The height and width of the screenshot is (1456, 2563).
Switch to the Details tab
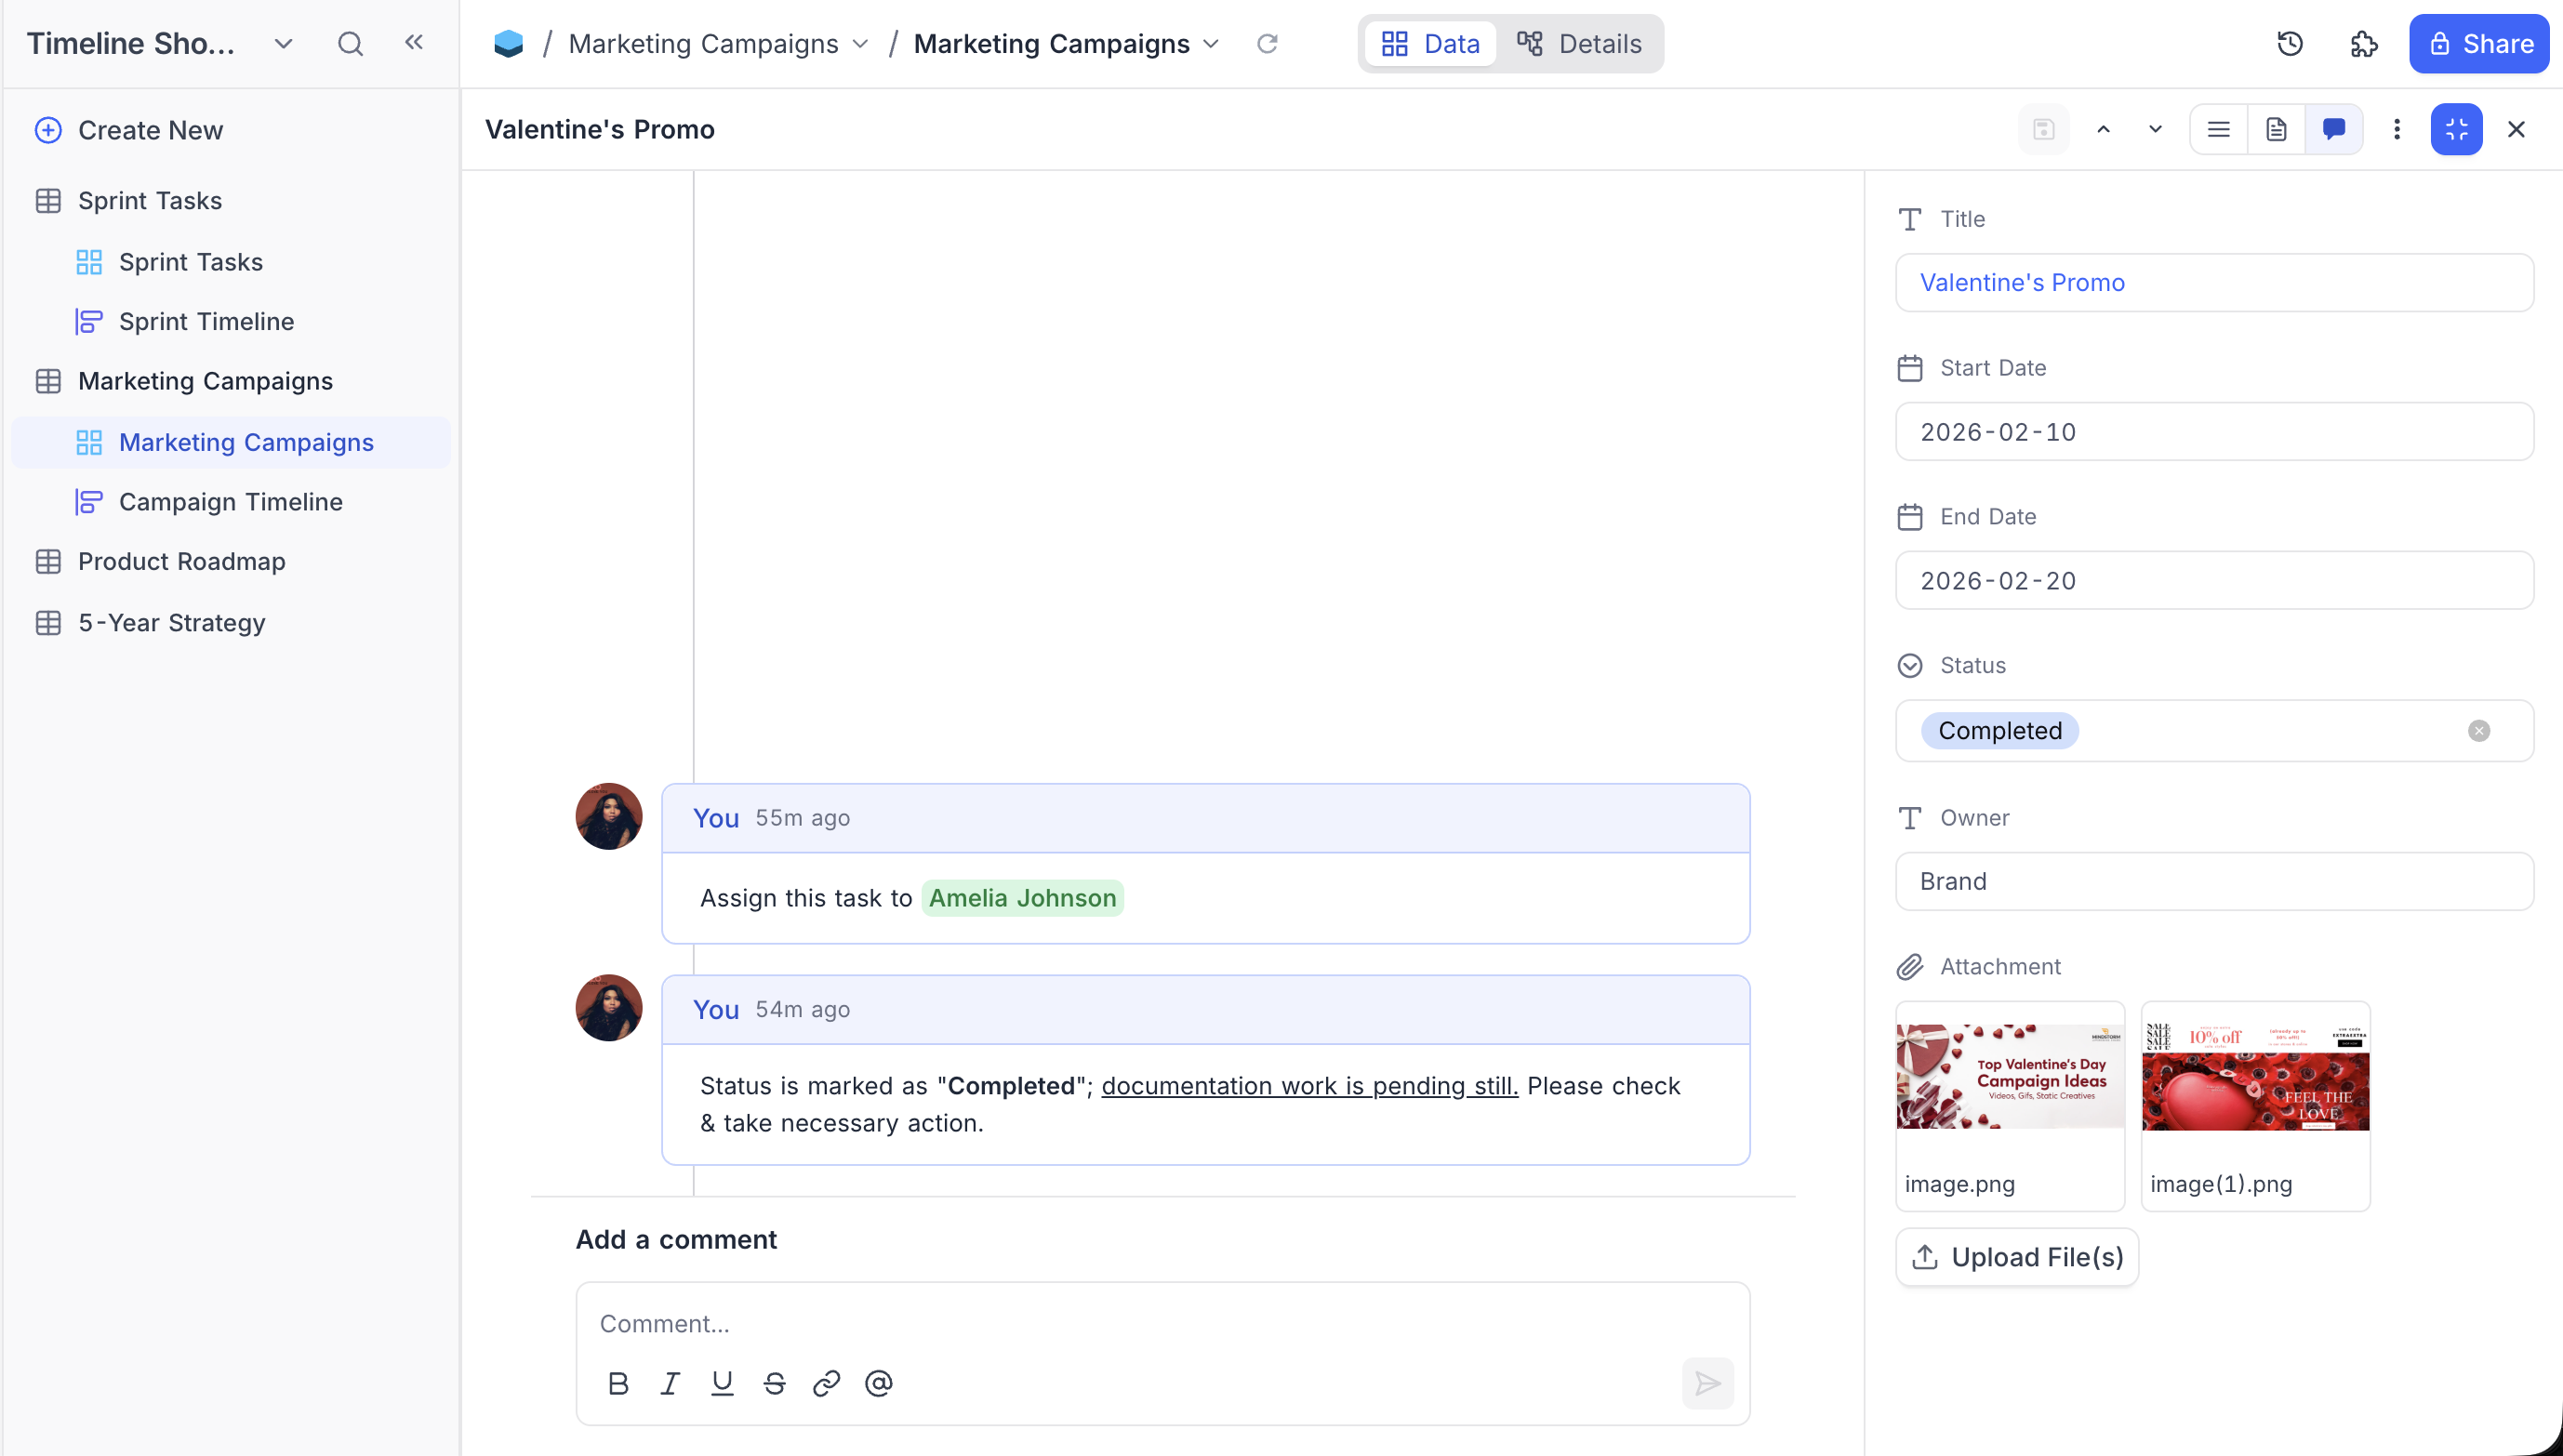click(x=1579, y=44)
